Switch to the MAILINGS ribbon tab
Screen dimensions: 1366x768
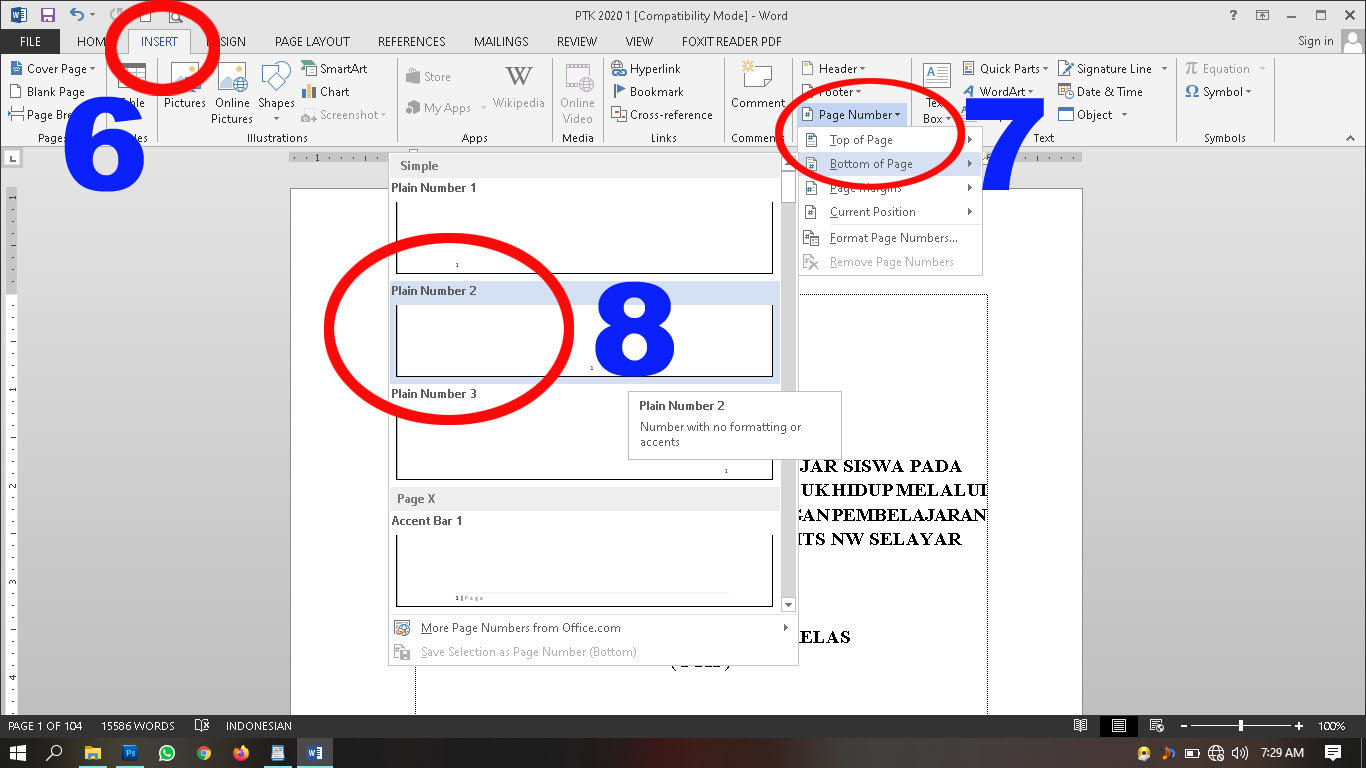pos(500,41)
